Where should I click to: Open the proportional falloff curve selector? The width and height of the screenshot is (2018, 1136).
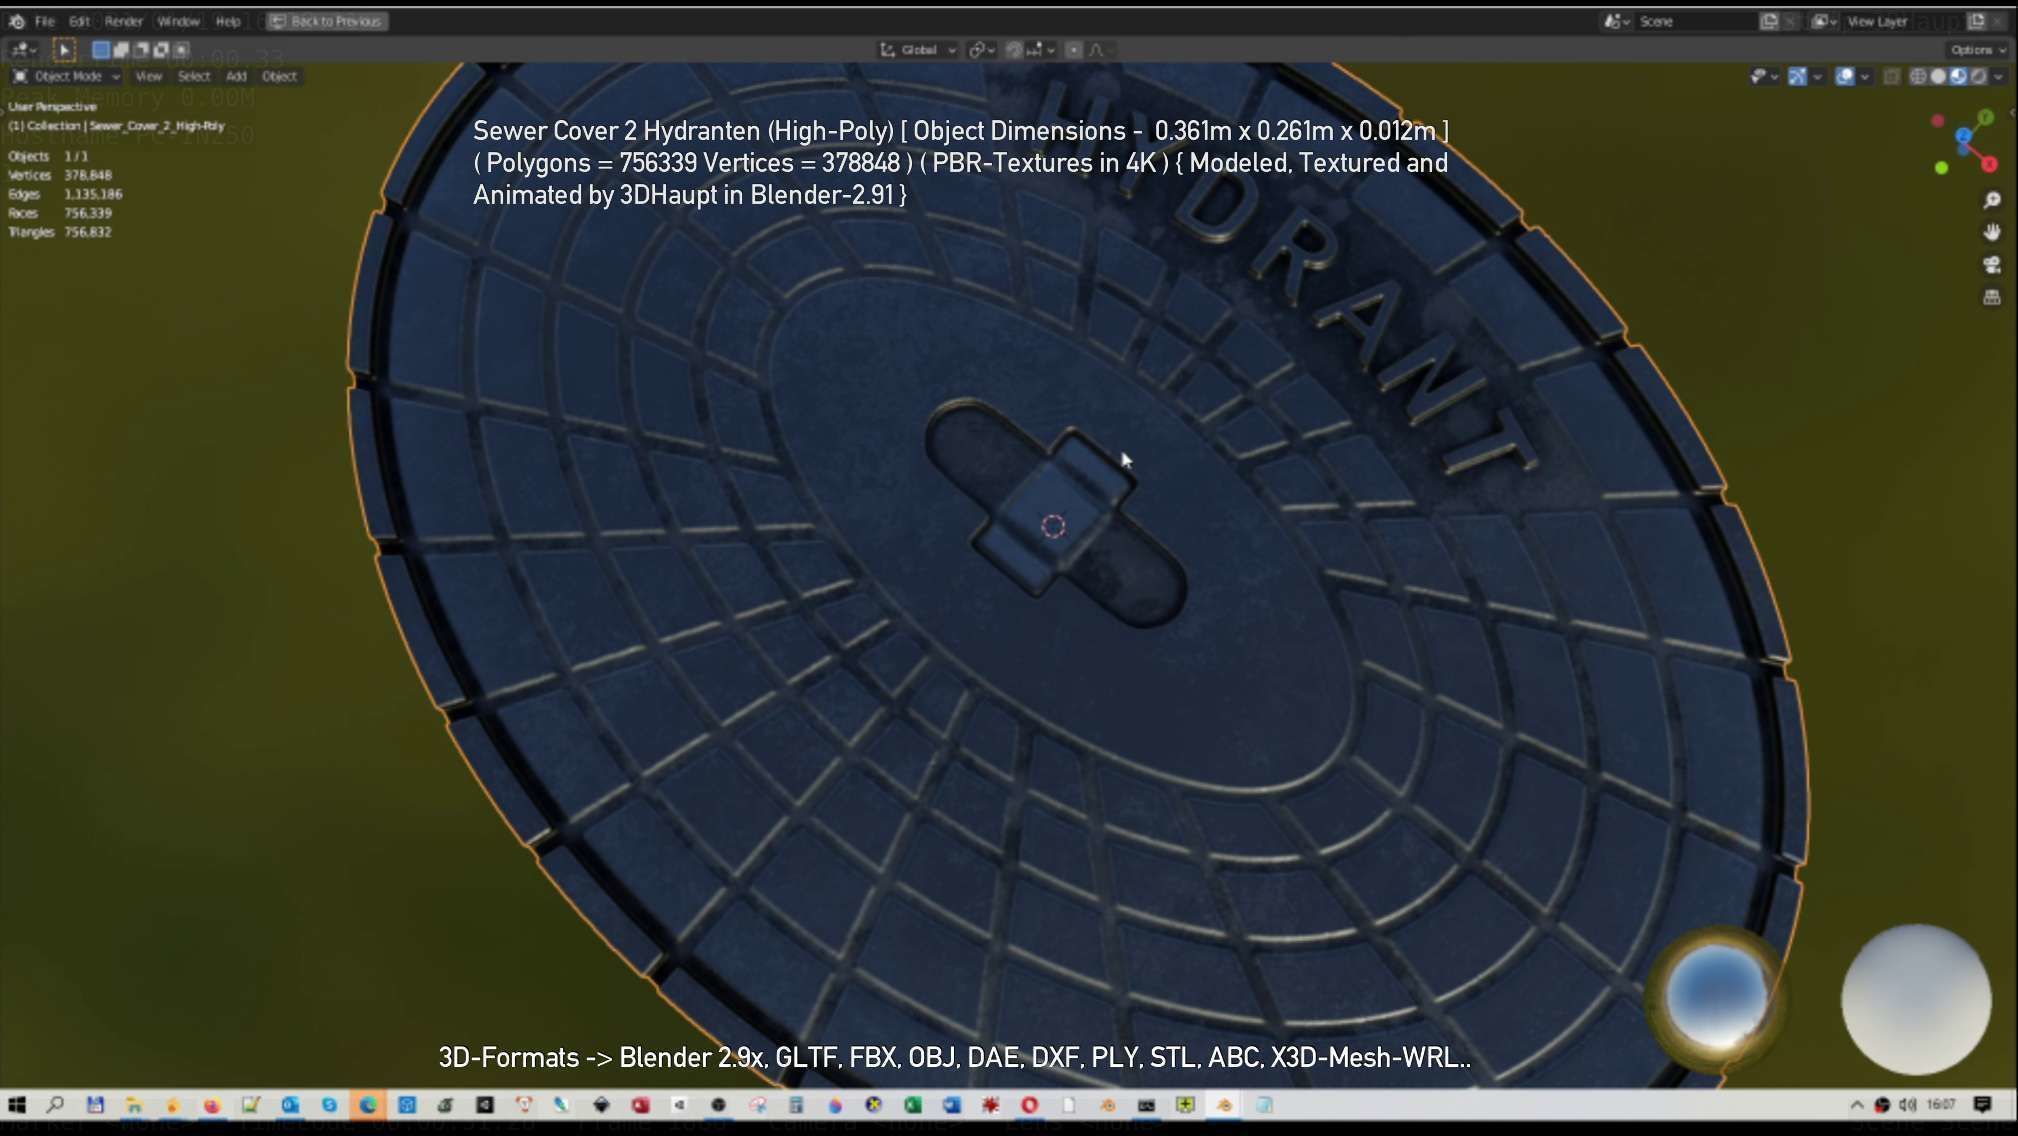[1101, 49]
